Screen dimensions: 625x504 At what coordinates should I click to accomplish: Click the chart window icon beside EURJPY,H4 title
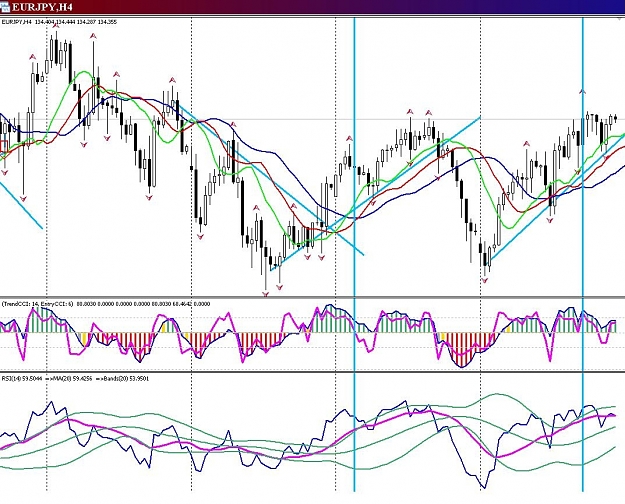click(x=4, y=6)
